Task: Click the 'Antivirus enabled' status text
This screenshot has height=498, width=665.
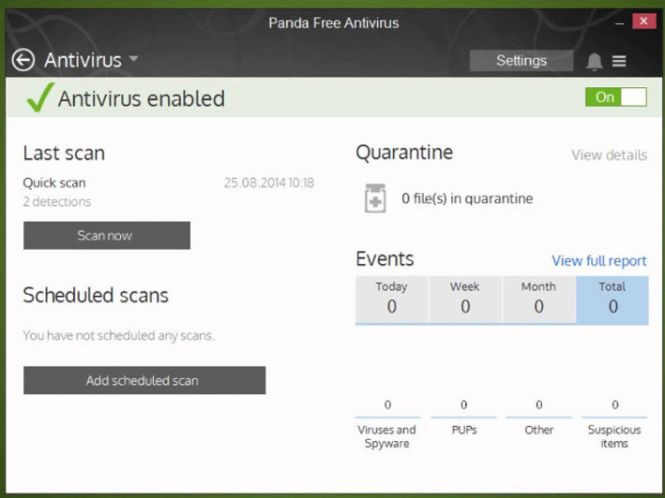Action: tap(141, 98)
